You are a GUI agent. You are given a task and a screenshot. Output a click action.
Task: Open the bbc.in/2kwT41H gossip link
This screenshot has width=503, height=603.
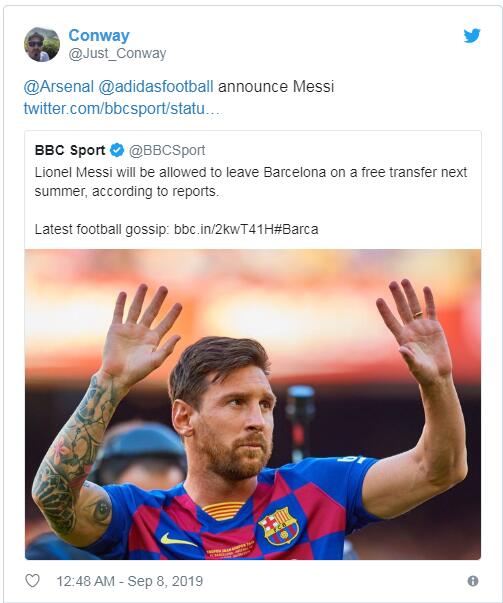pos(223,229)
